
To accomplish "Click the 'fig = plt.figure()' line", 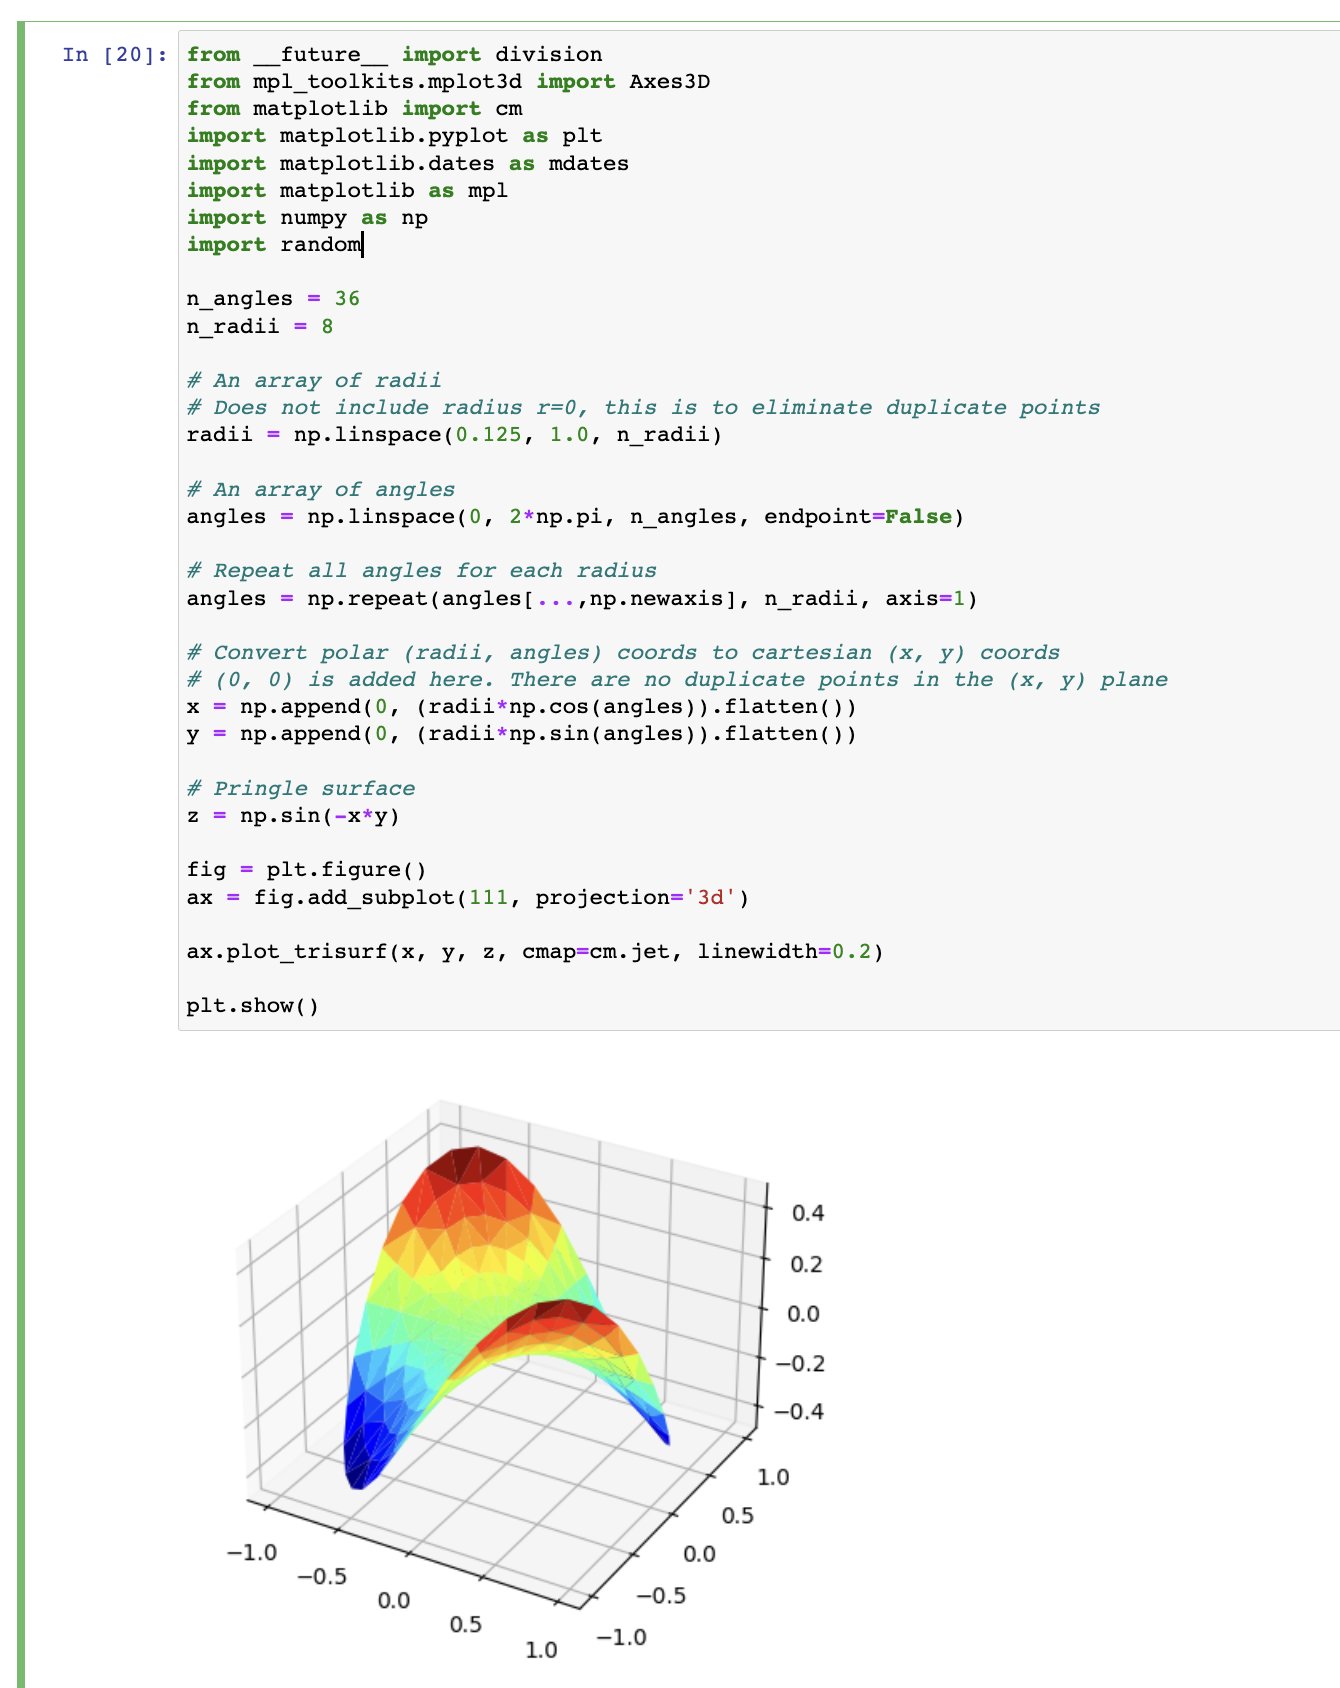I will (x=307, y=870).
